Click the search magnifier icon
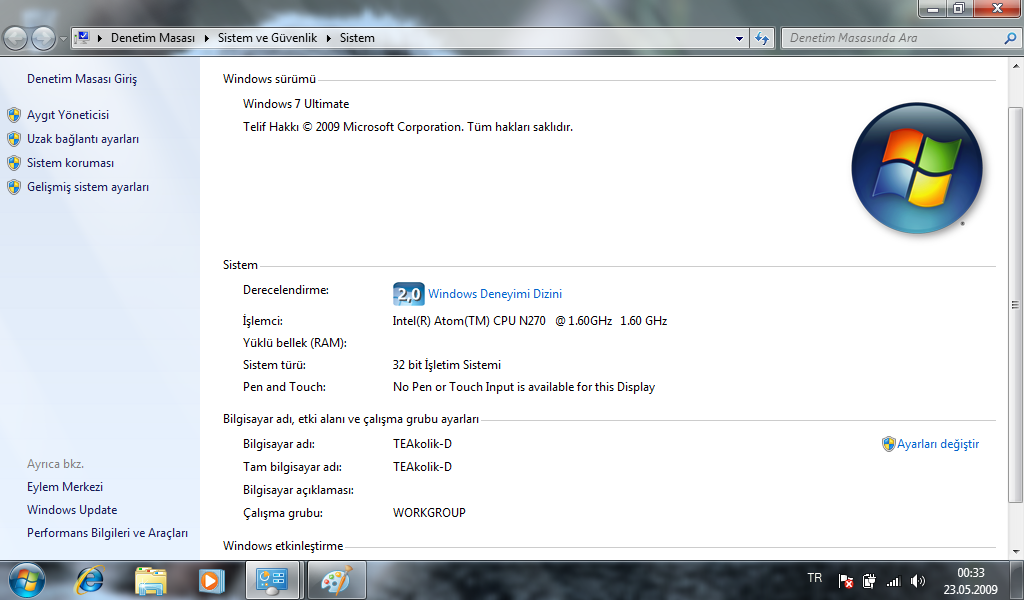 pyautogui.click(x=1010, y=39)
